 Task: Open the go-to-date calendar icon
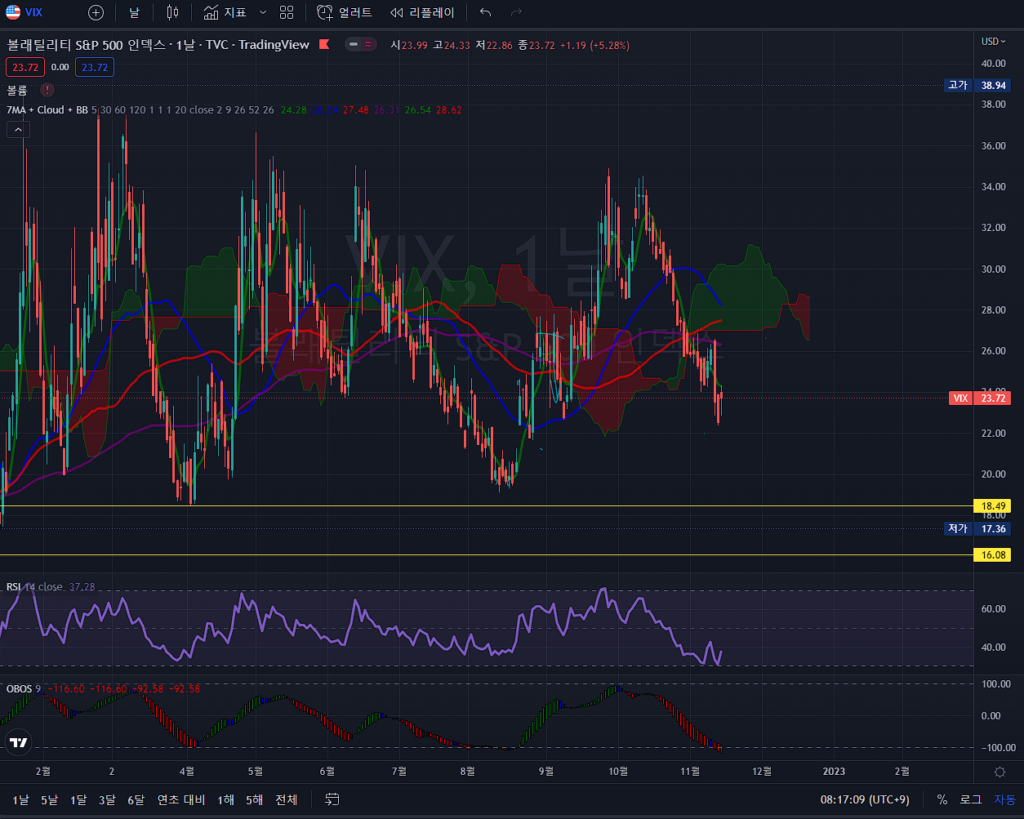point(333,799)
